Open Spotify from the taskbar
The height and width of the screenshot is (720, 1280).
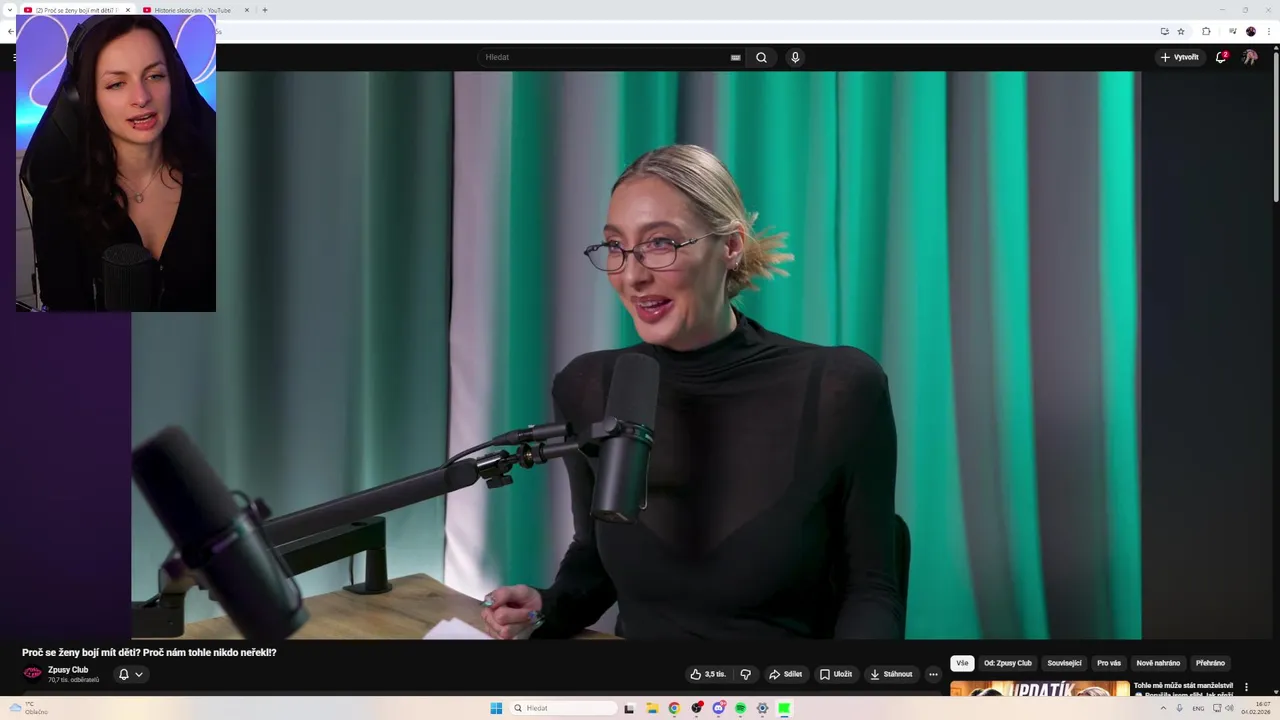click(740, 708)
